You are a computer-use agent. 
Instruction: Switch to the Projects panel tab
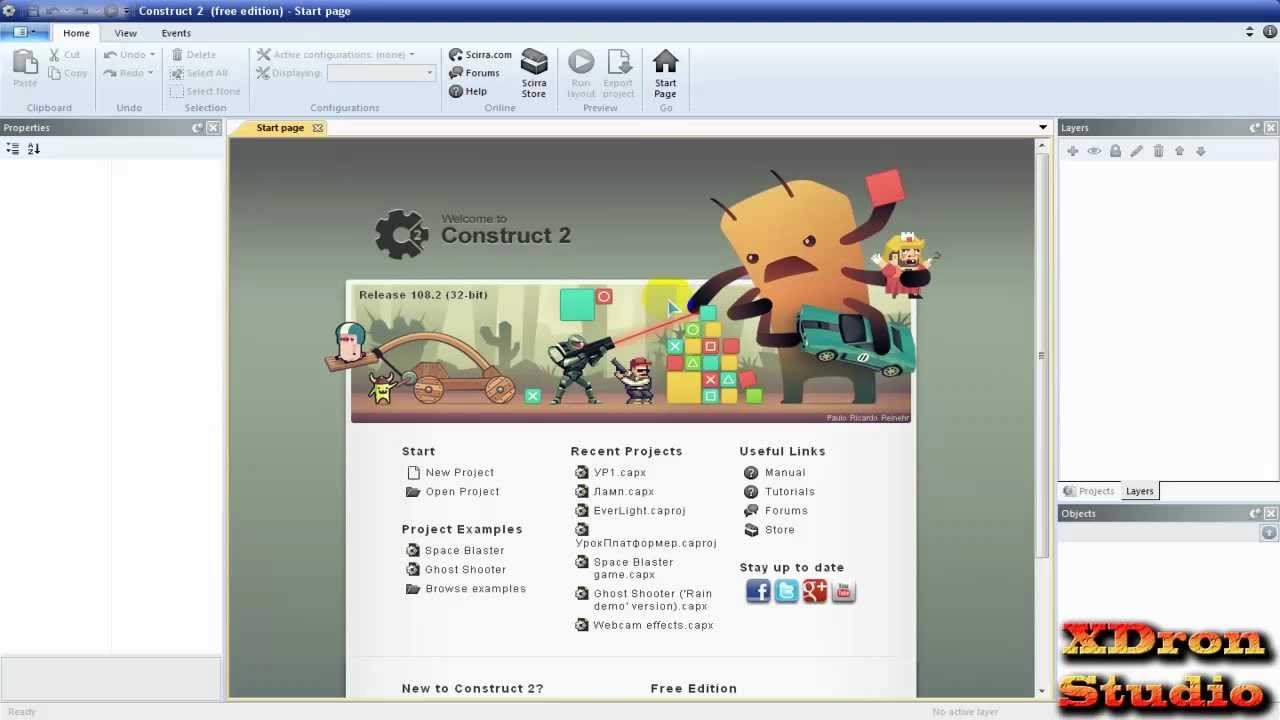(1089, 491)
